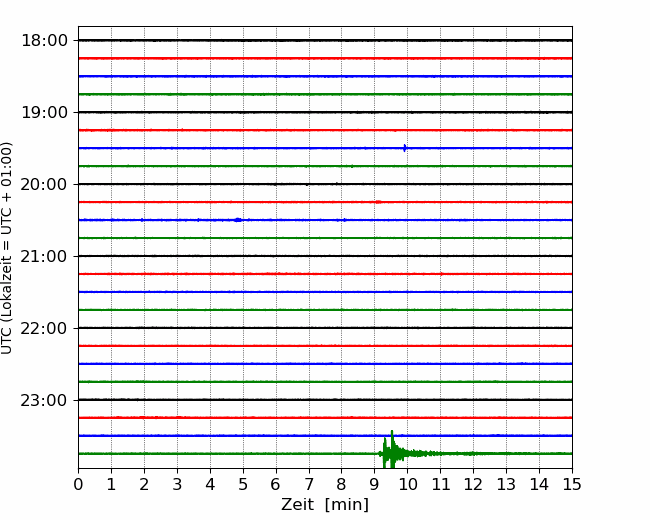This screenshot has height=520, width=650.
Task: Select the 21:00 label on the vertical axis
Action: coord(44,256)
